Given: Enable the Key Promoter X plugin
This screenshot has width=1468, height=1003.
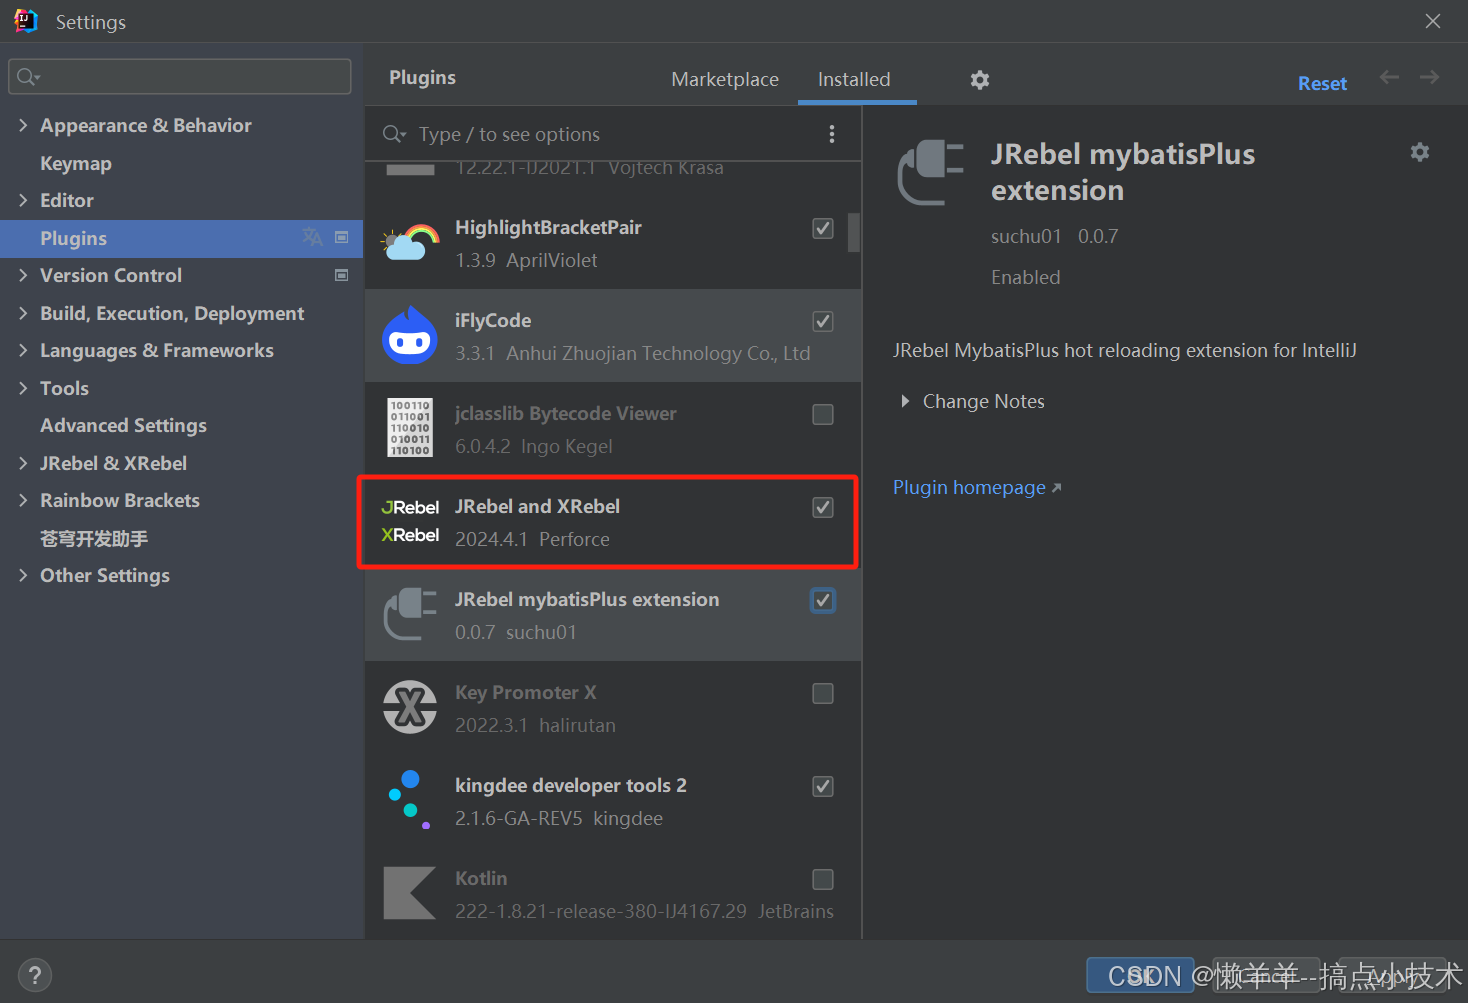Looking at the screenshot, I should click(x=823, y=693).
